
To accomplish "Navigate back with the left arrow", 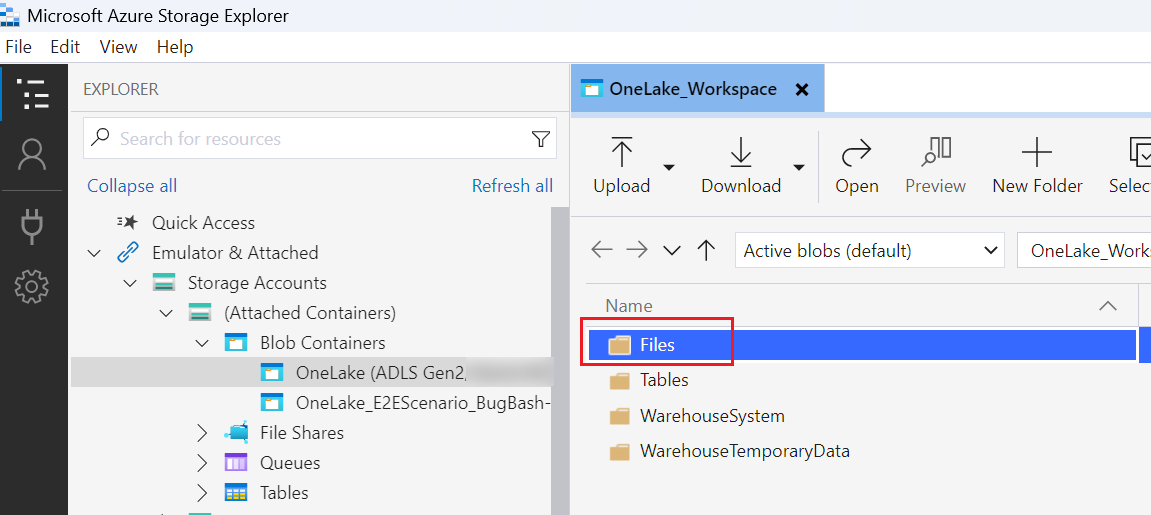I will (602, 250).
